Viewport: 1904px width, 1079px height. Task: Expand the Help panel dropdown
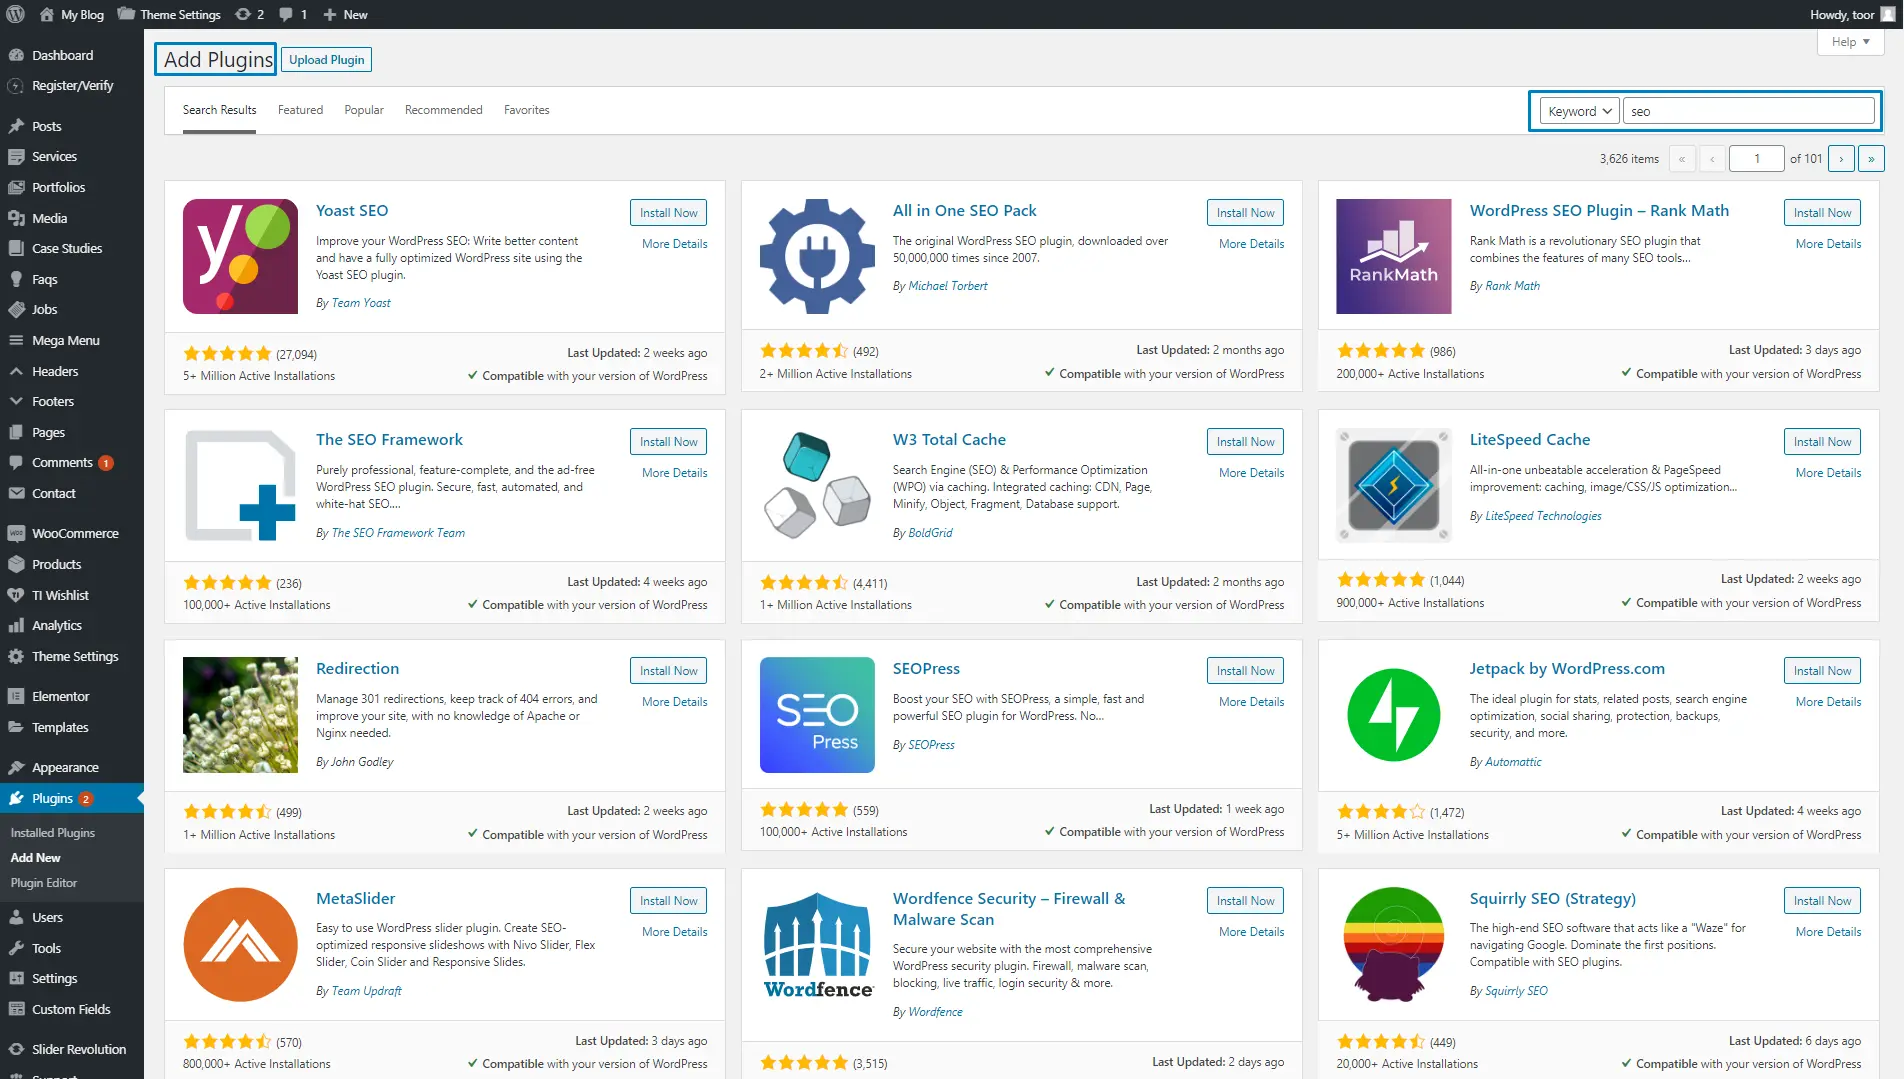(x=1850, y=42)
